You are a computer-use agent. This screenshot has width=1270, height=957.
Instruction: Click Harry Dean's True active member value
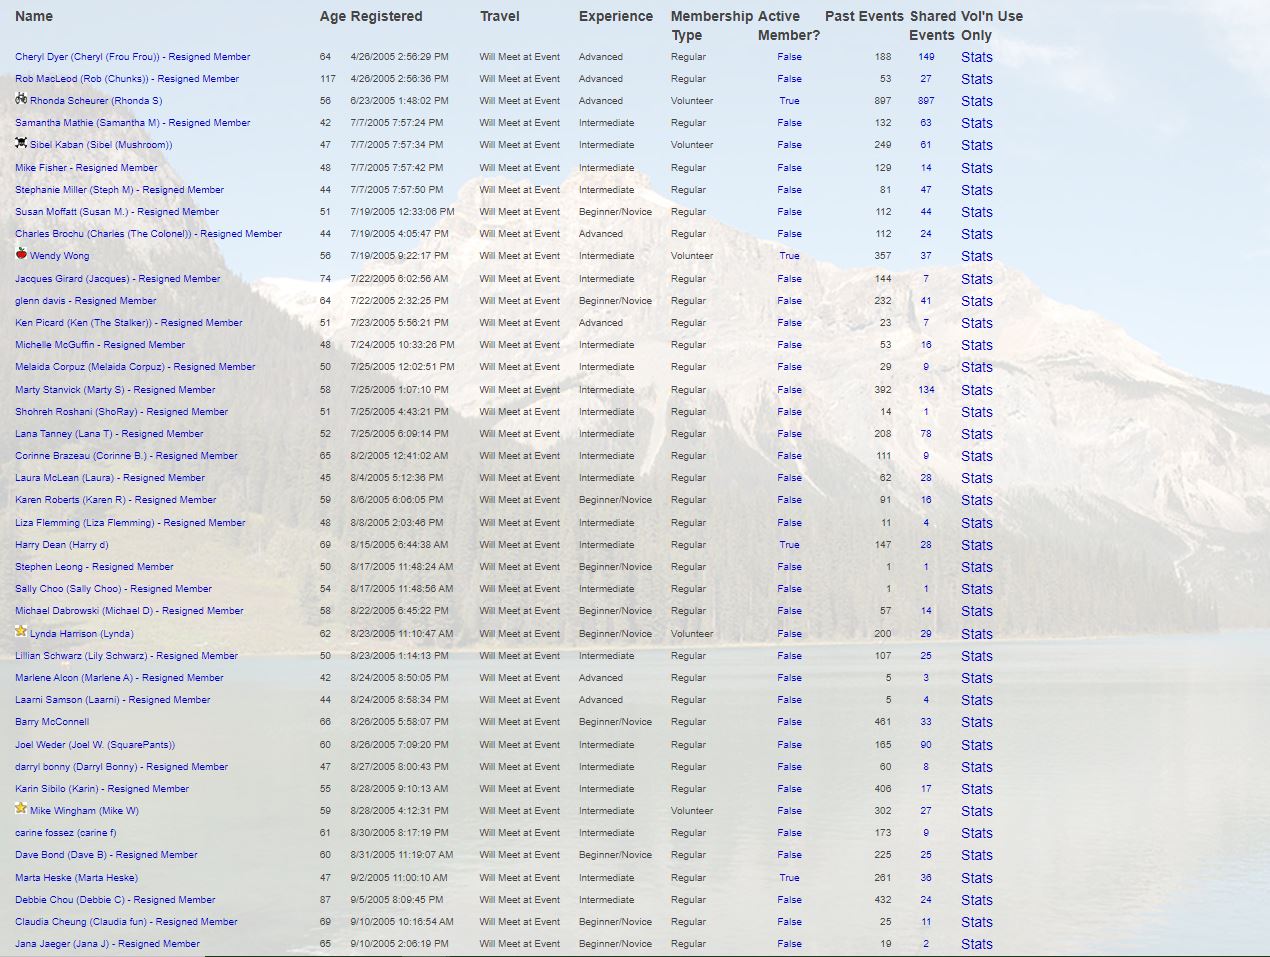tap(789, 545)
